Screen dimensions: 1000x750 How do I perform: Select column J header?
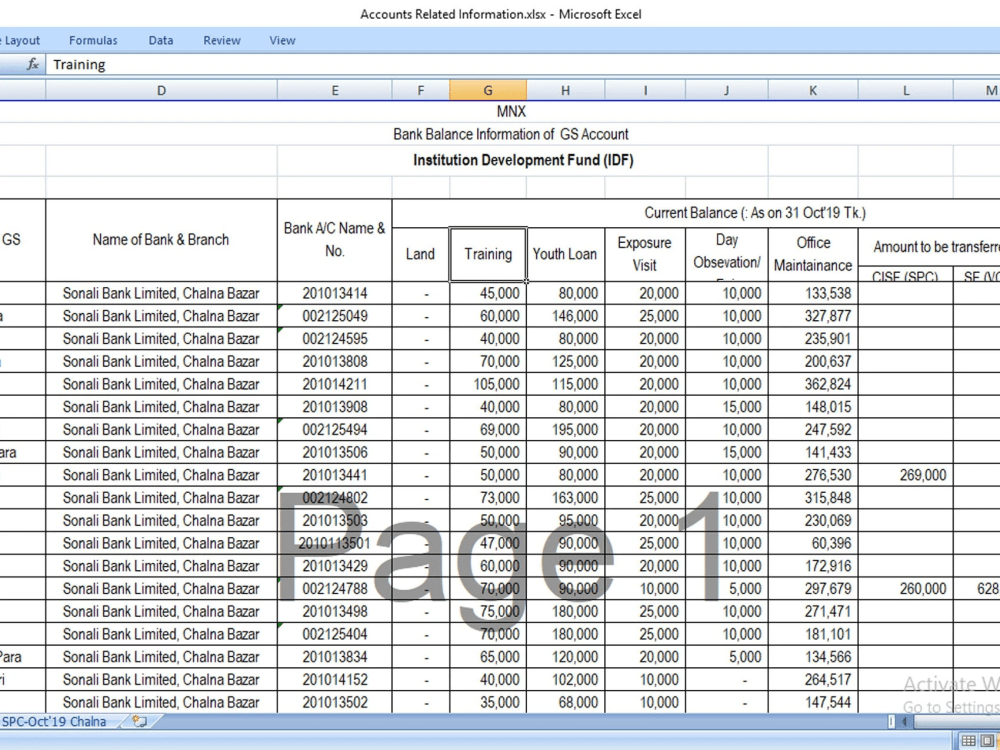point(726,91)
